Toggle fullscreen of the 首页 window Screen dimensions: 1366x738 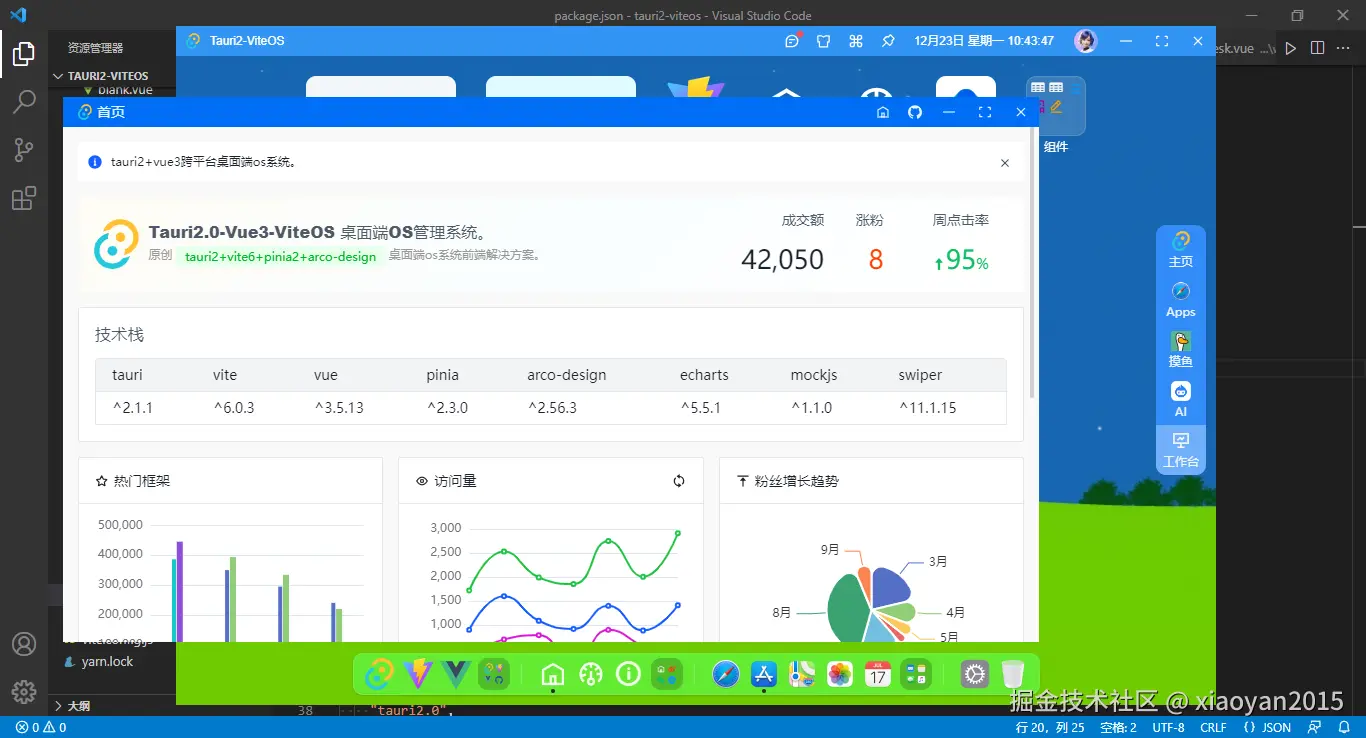click(x=985, y=112)
